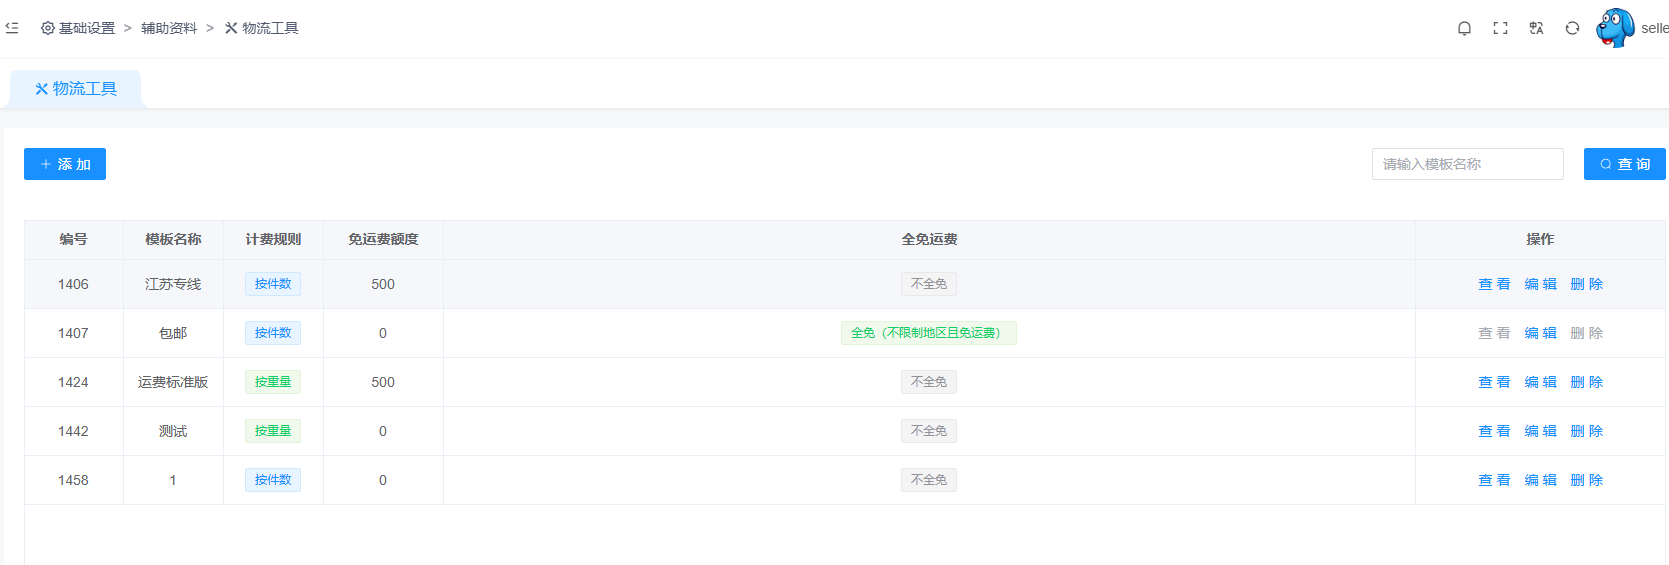Delete the 运费标准版 template
1669x565 pixels.
click(1586, 382)
